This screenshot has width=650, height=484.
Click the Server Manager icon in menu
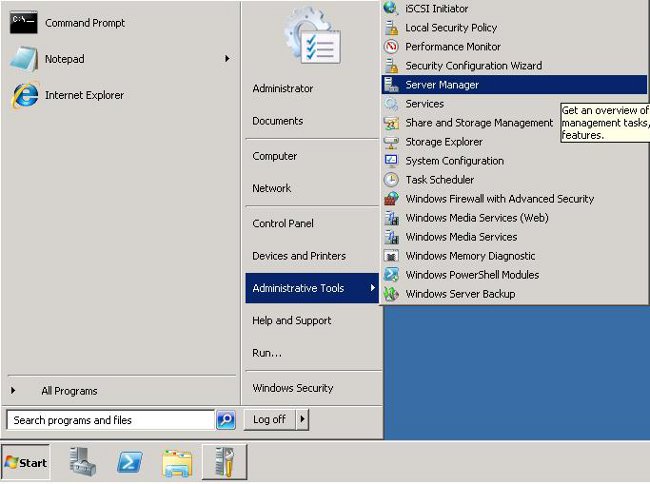coord(391,85)
